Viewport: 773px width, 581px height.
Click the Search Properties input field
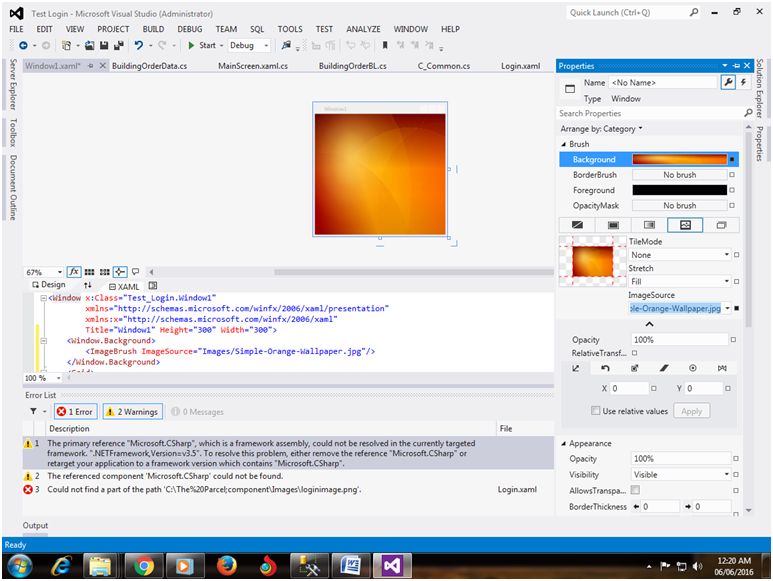651,113
